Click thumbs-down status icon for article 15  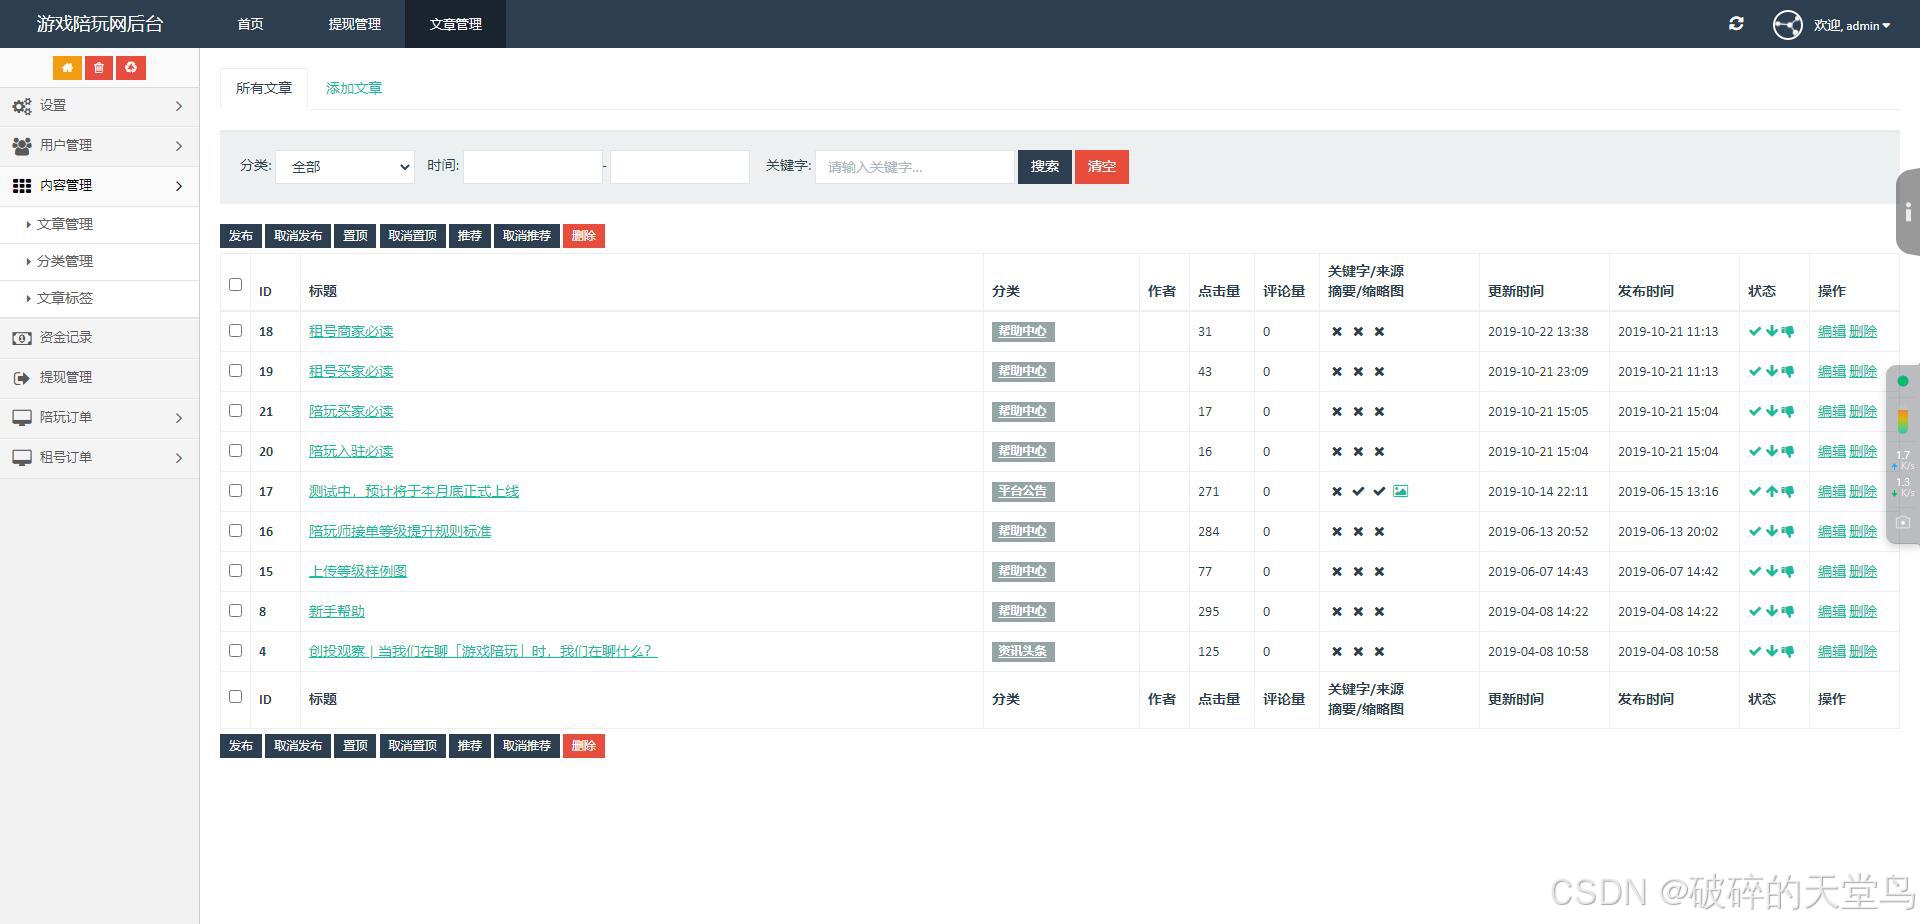(x=1787, y=571)
